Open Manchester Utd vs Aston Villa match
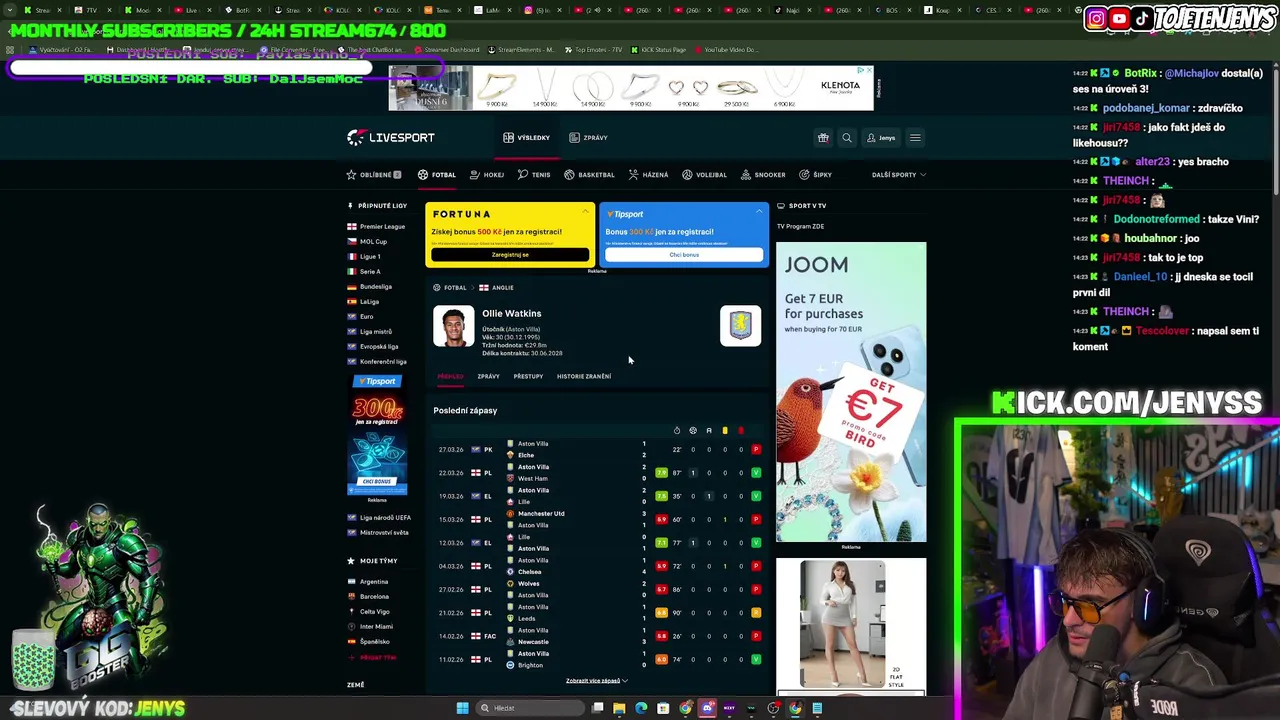This screenshot has height=720, width=1280. pos(598,520)
